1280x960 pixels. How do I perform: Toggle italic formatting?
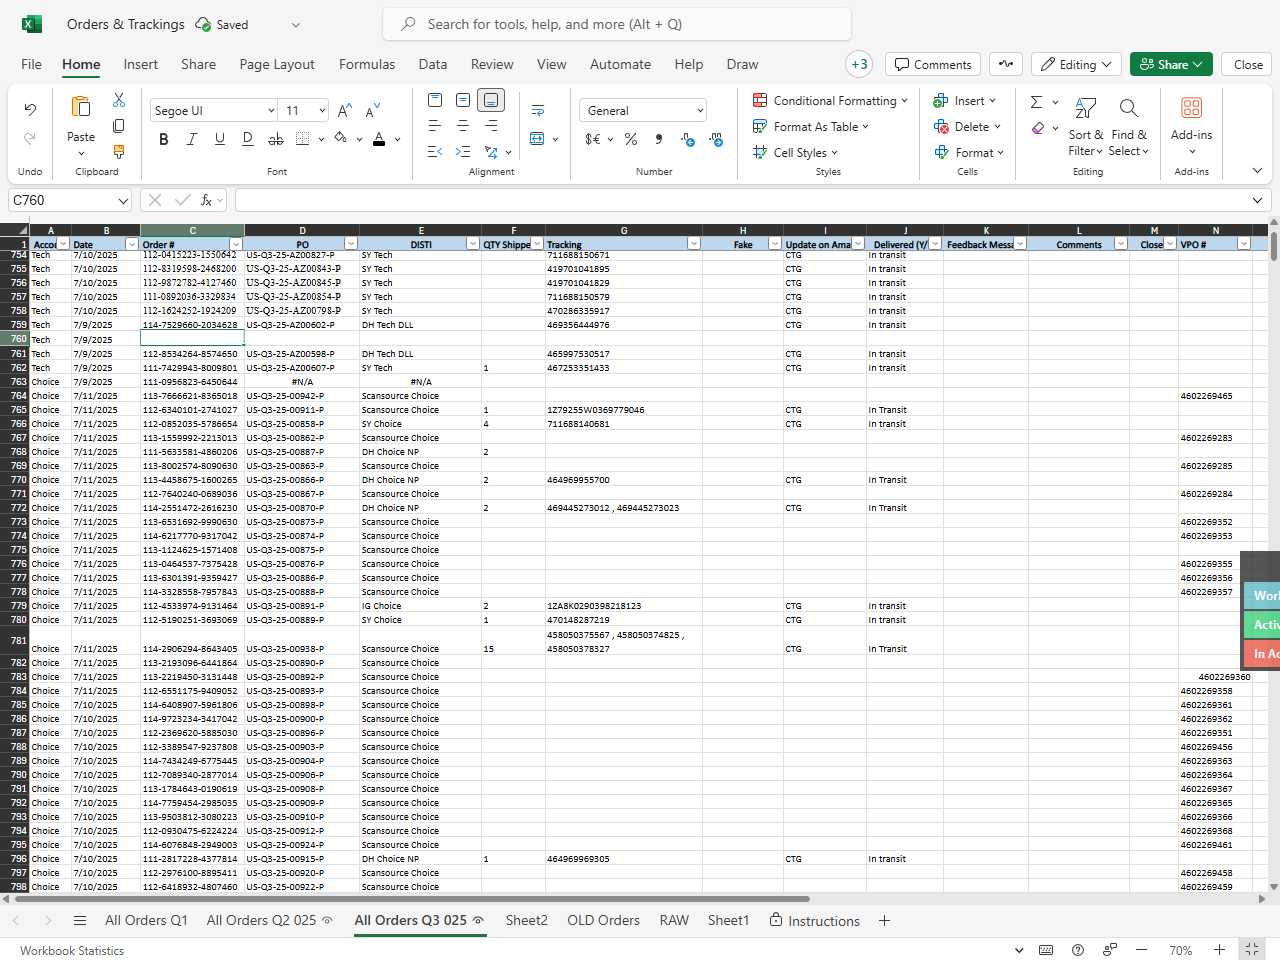click(192, 139)
